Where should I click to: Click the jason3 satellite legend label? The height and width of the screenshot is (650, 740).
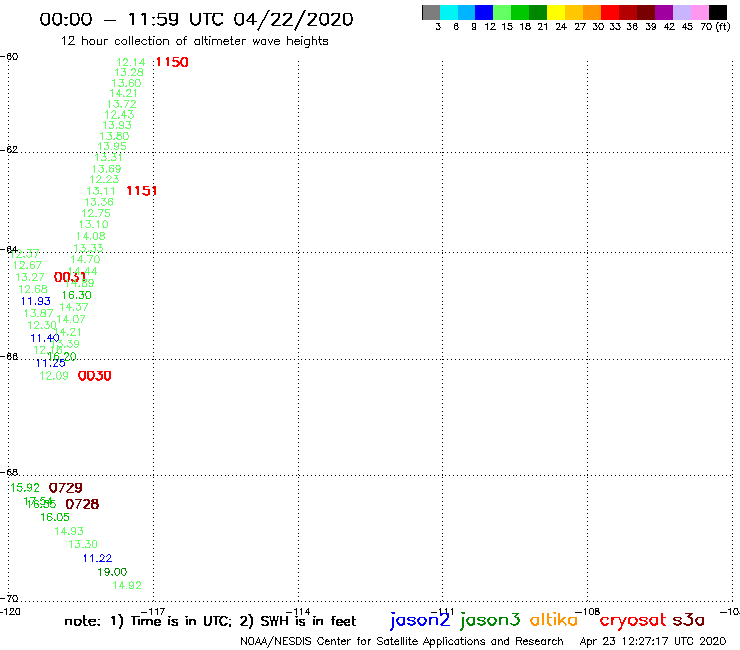pos(490,621)
